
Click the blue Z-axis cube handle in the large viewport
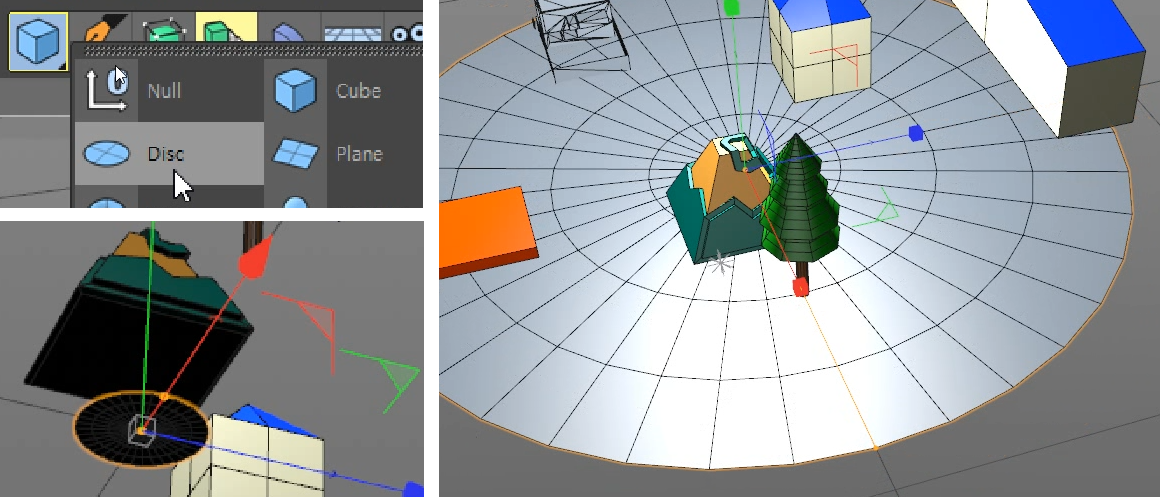(916, 134)
